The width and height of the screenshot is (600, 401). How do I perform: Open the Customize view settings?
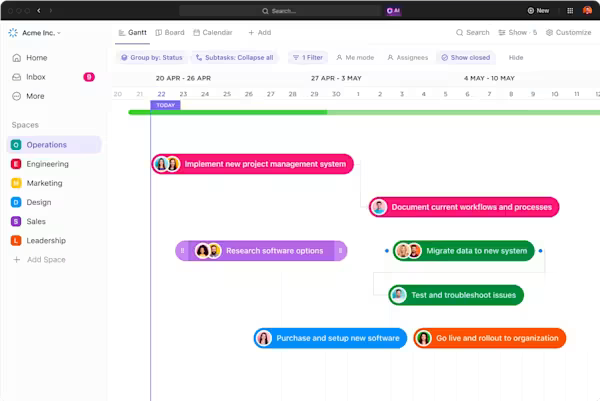point(568,33)
